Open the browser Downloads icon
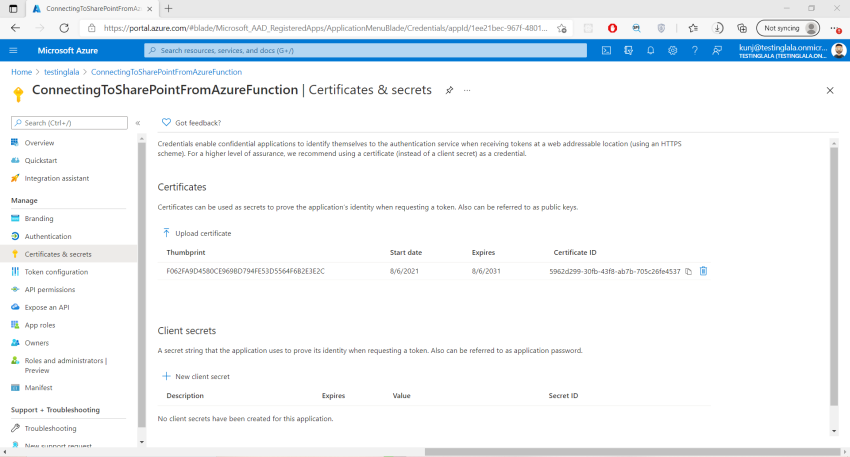 718,28
